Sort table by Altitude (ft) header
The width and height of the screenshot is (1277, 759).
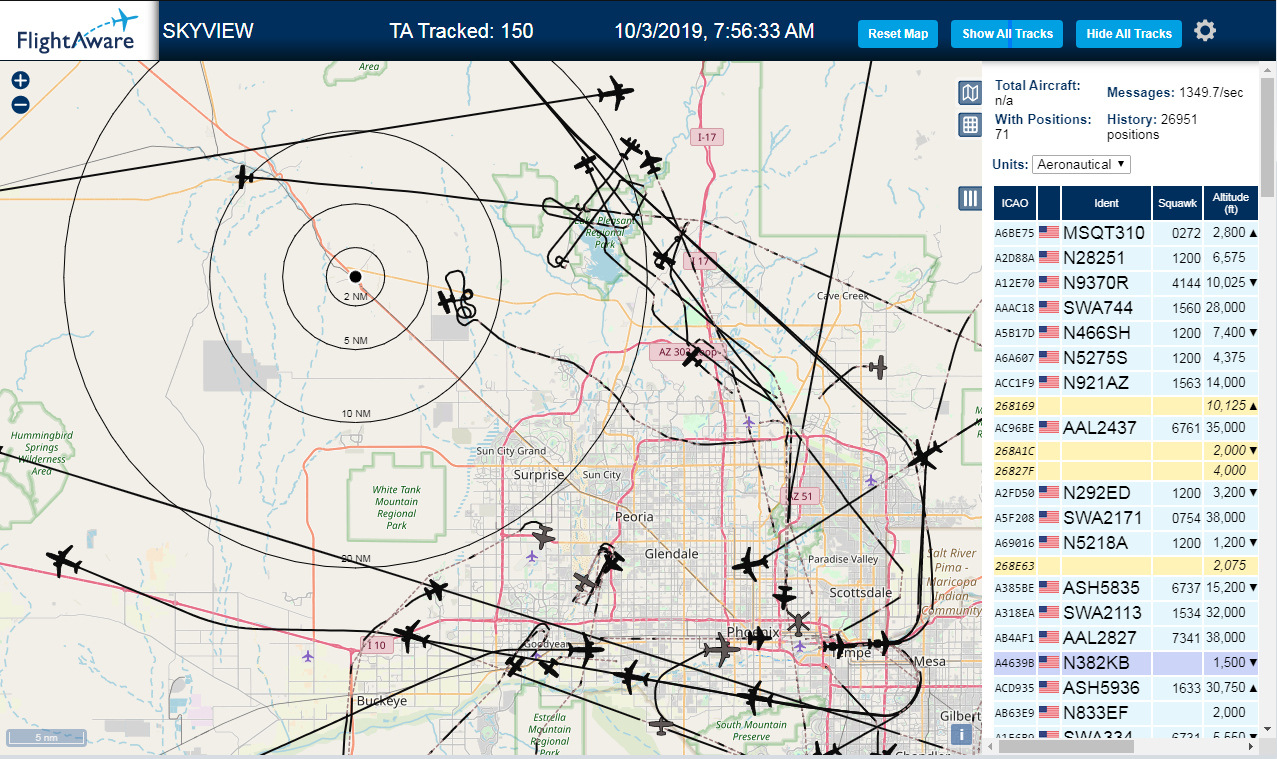pyautogui.click(x=1231, y=203)
